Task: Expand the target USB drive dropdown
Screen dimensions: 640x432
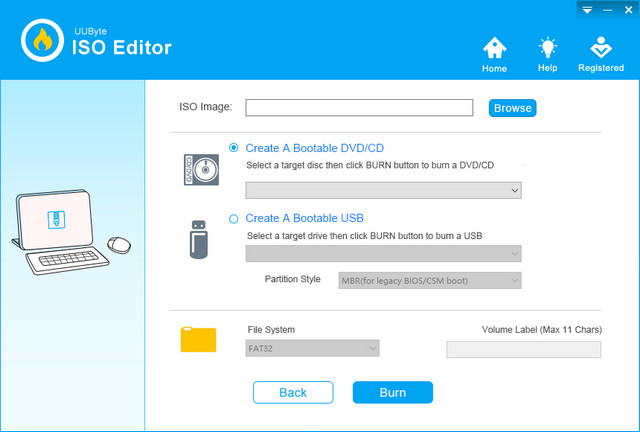Action: (x=383, y=254)
